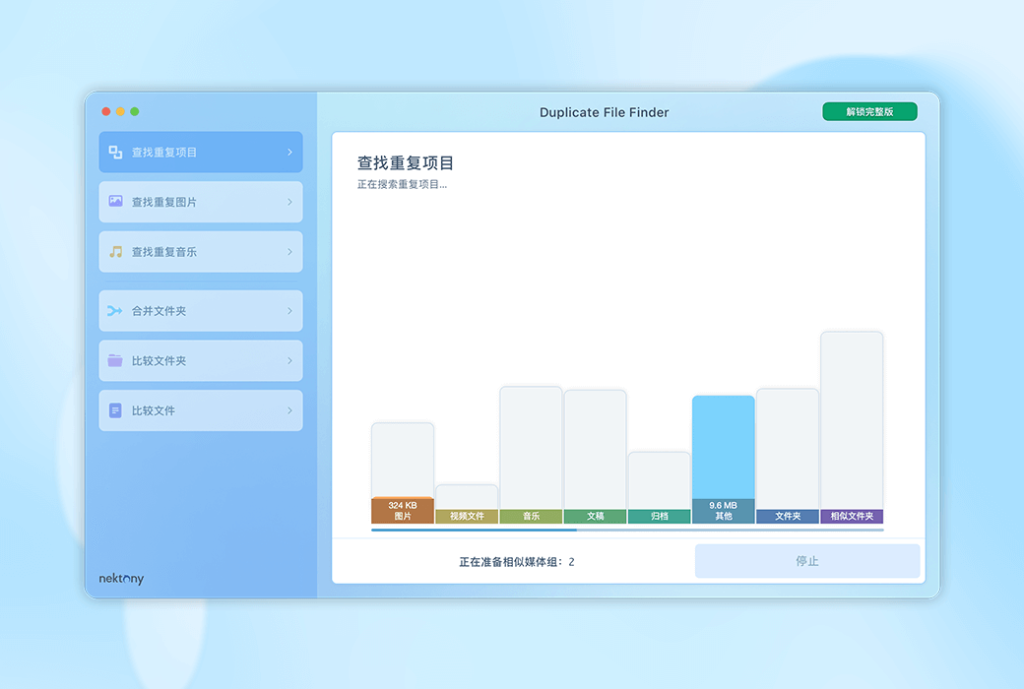Click the 音乐 green category label
The height and width of the screenshot is (689, 1024).
531,516
